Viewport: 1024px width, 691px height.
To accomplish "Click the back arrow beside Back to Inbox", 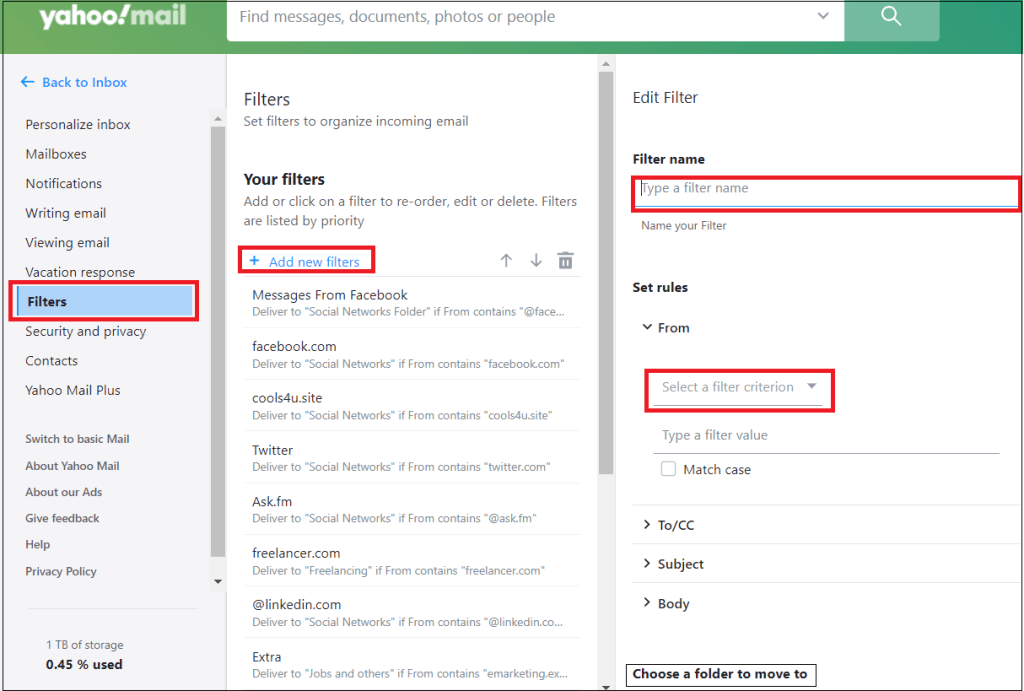I will (27, 82).
